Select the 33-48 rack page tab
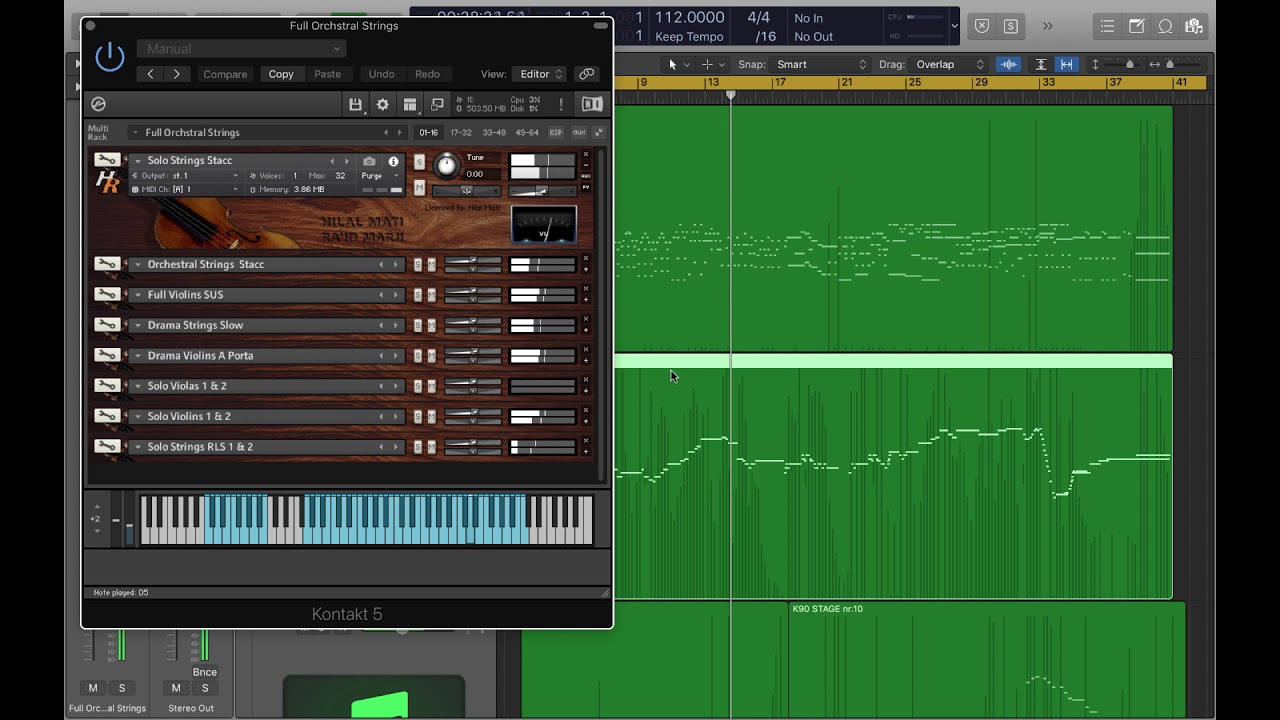This screenshot has width=1280, height=720. point(494,132)
